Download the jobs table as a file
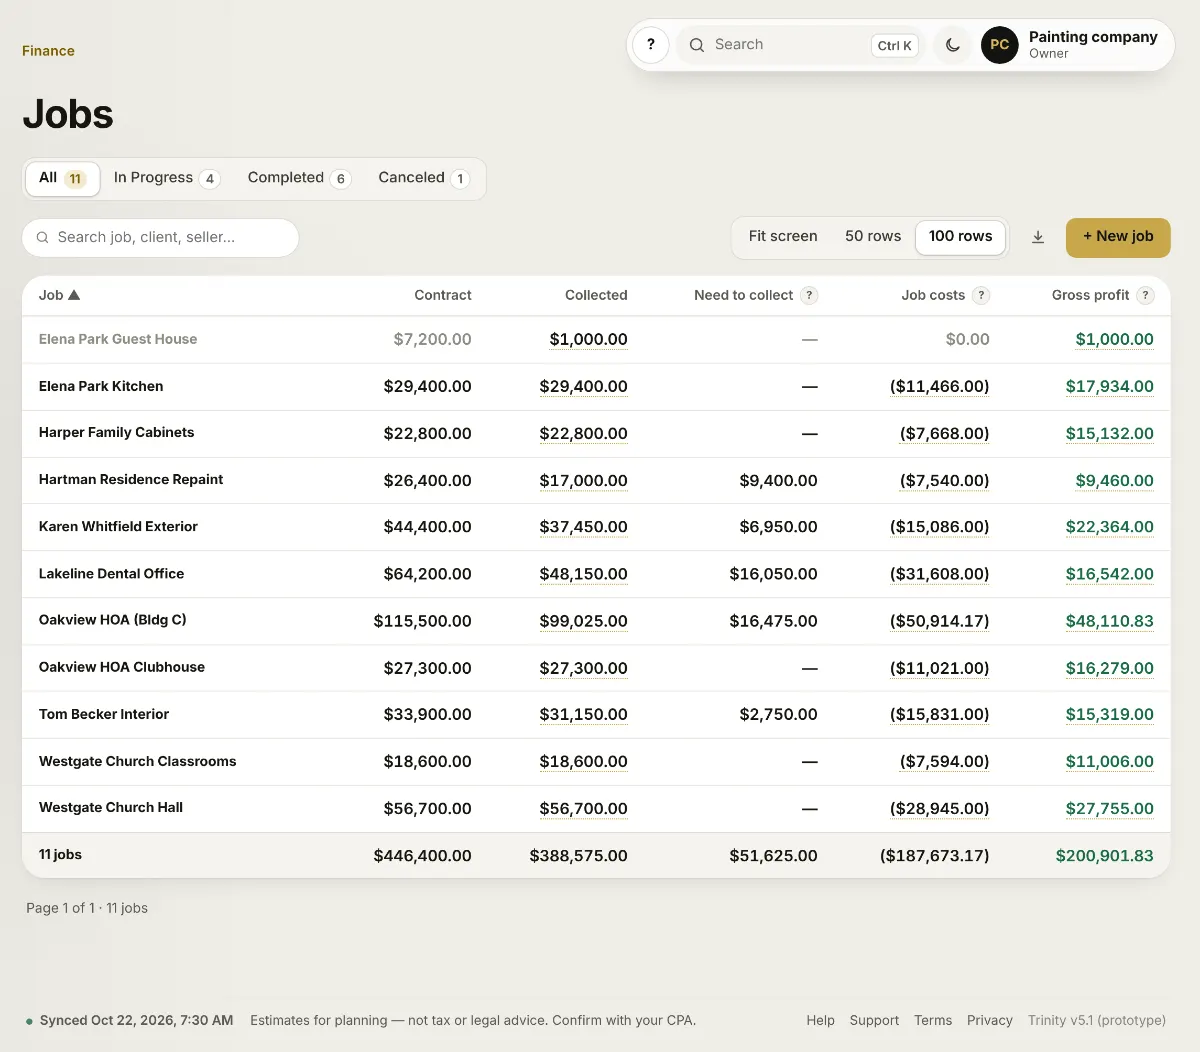The width and height of the screenshot is (1200, 1052). pos(1038,237)
